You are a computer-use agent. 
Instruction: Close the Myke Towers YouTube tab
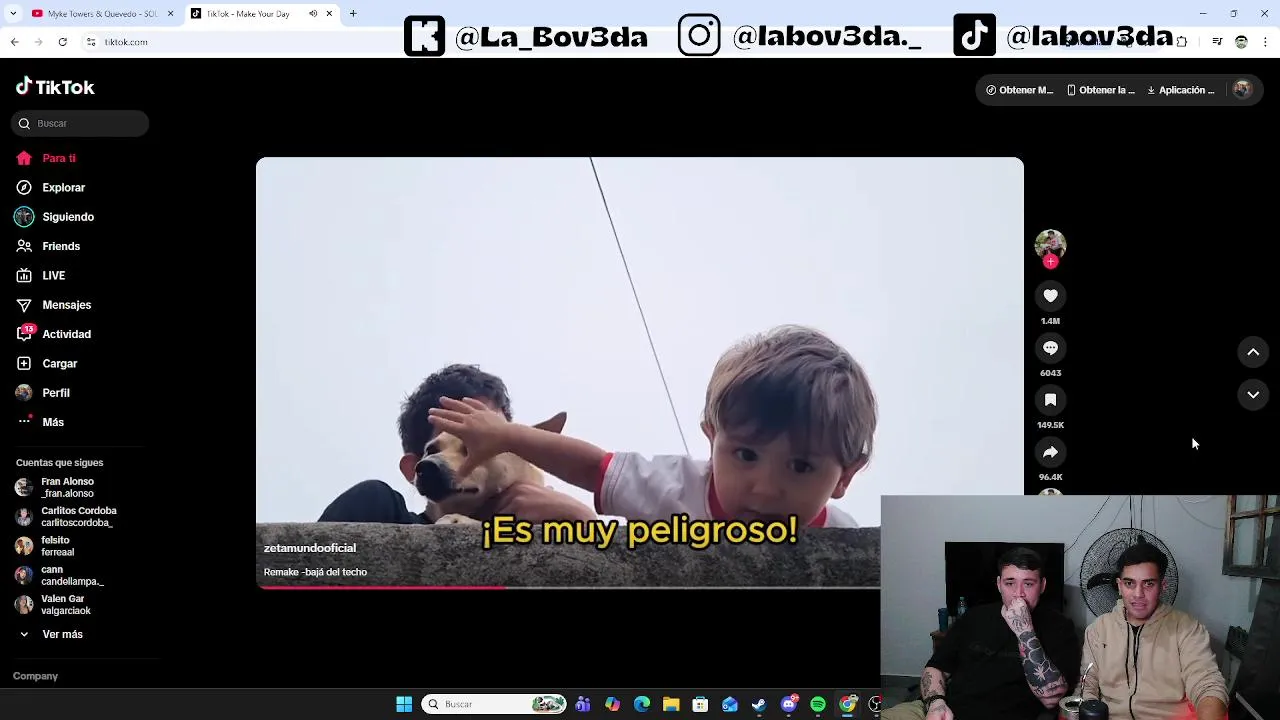pos(170,14)
